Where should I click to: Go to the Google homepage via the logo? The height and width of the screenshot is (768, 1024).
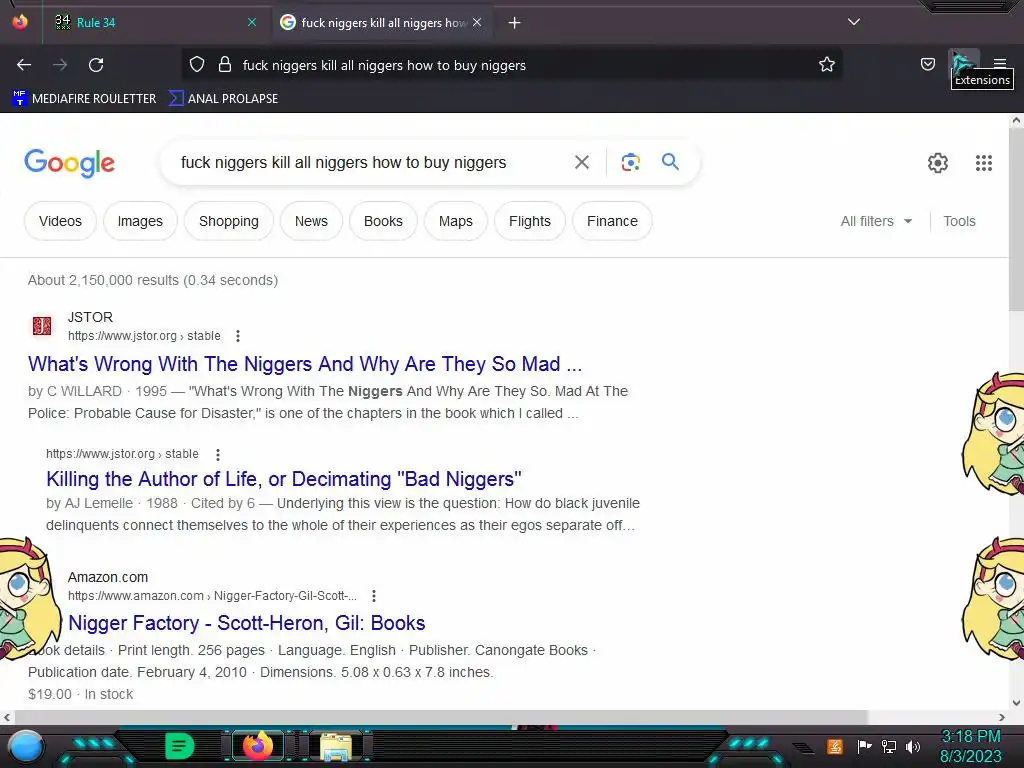pyautogui.click(x=70, y=163)
